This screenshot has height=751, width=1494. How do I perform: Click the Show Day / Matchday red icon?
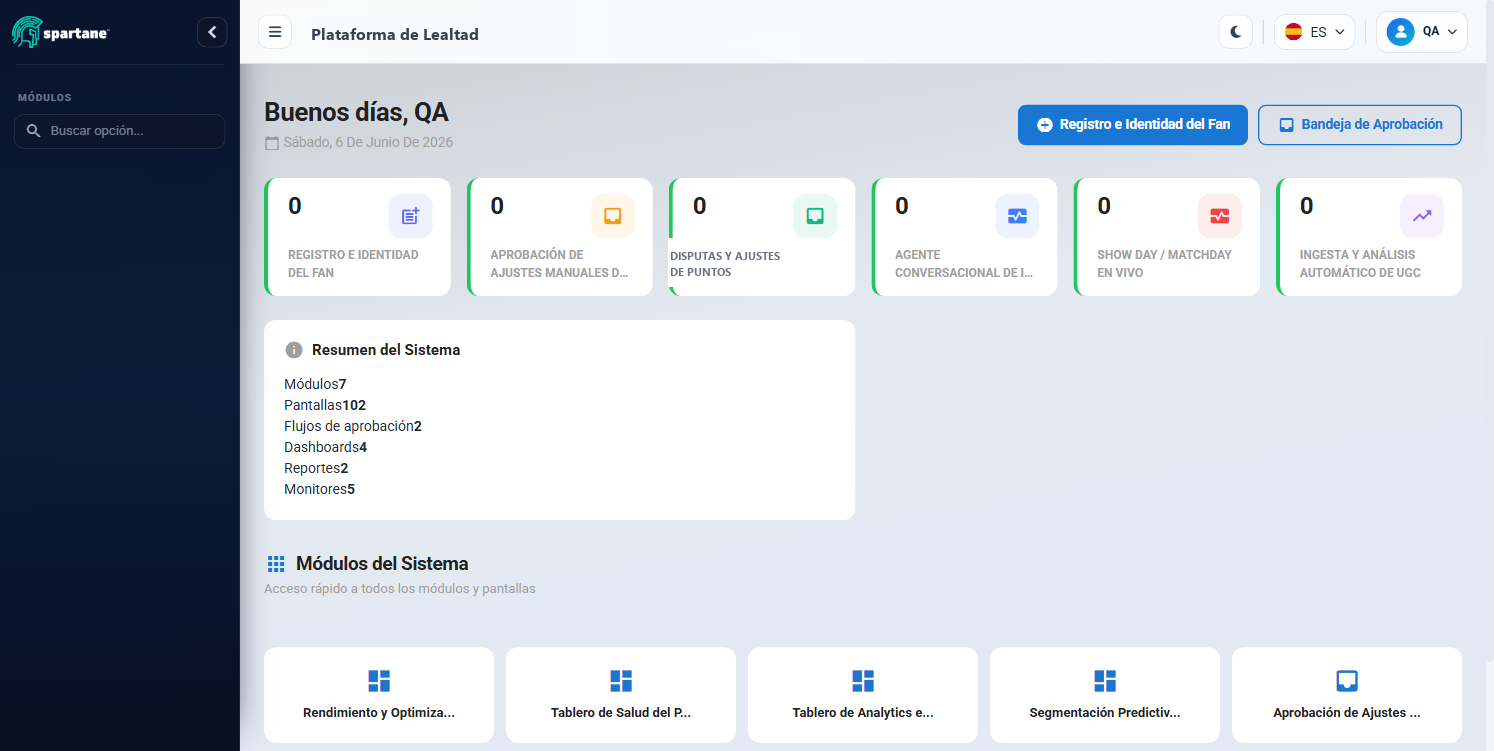(x=1220, y=216)
